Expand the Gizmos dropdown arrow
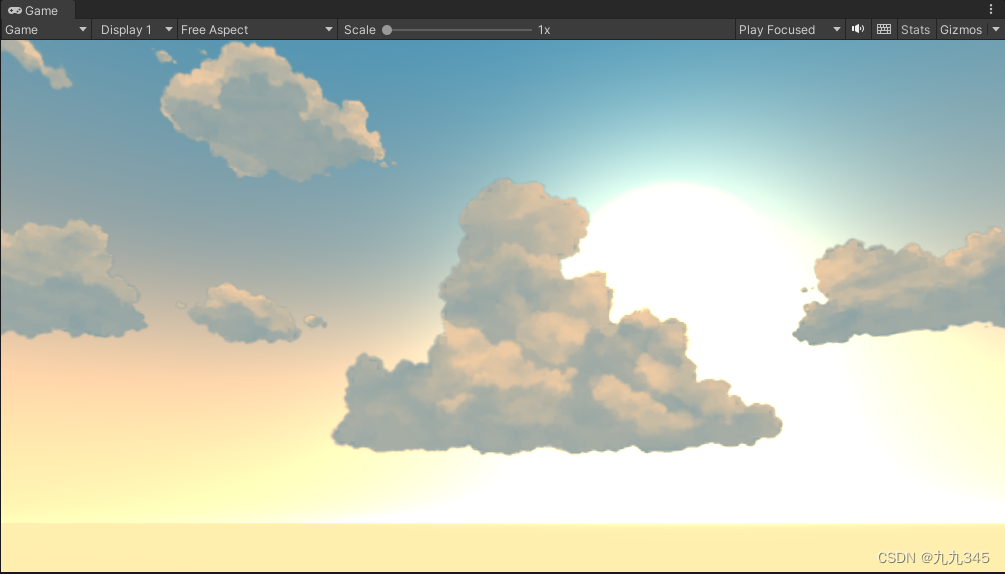This screenshot has height=574, width=1005. pos(995,29)
